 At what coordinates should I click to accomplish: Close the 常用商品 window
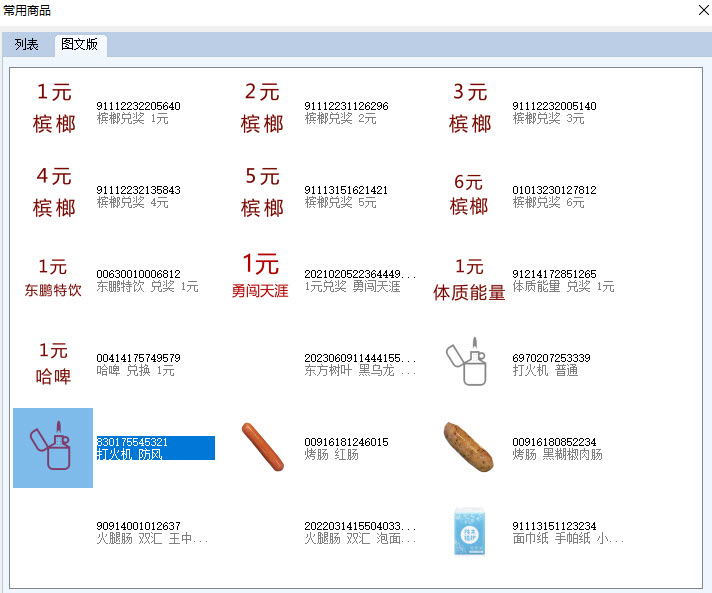click(x=699, y=10)
